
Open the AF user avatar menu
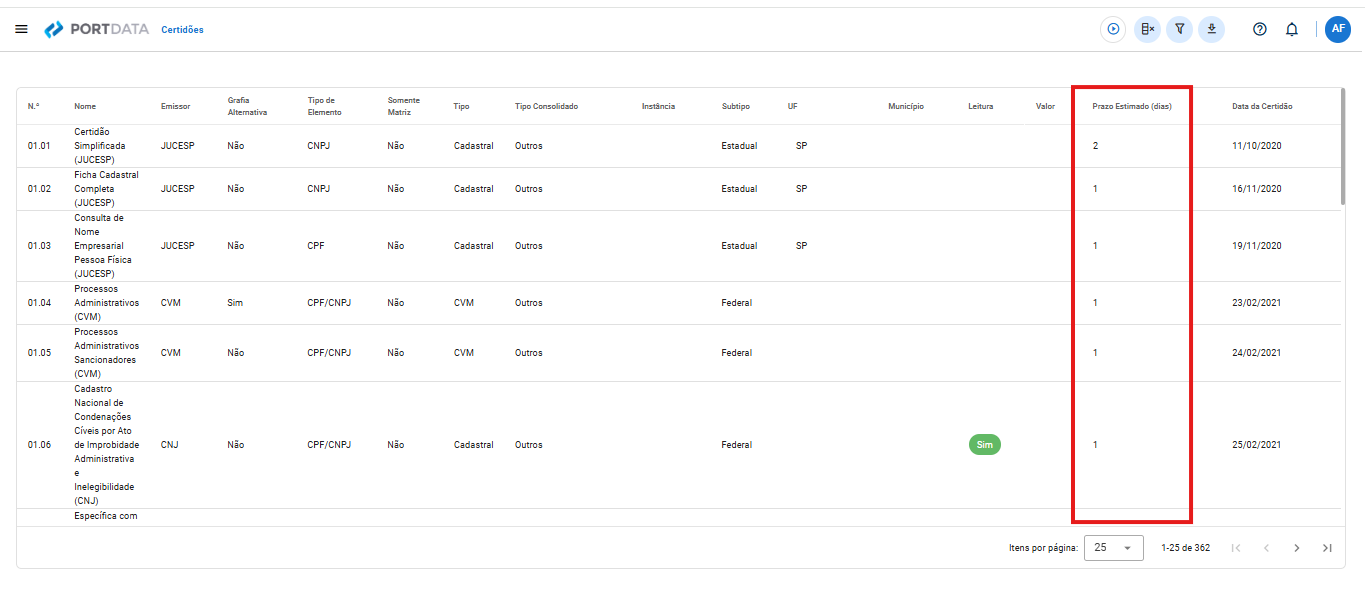pyautogui.click(x=1338, y=29)
